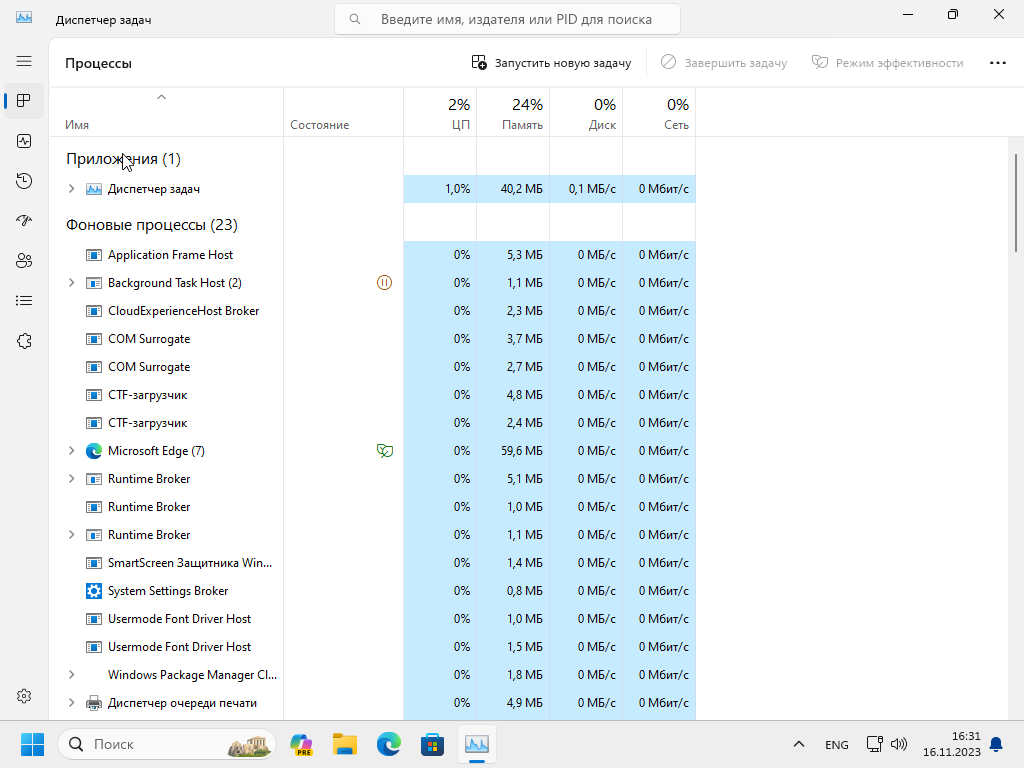Image resolution: width=1024 pixels, height=768 pixels.
Task: Switch to the Details list sidebar icon
Action: 24,301
